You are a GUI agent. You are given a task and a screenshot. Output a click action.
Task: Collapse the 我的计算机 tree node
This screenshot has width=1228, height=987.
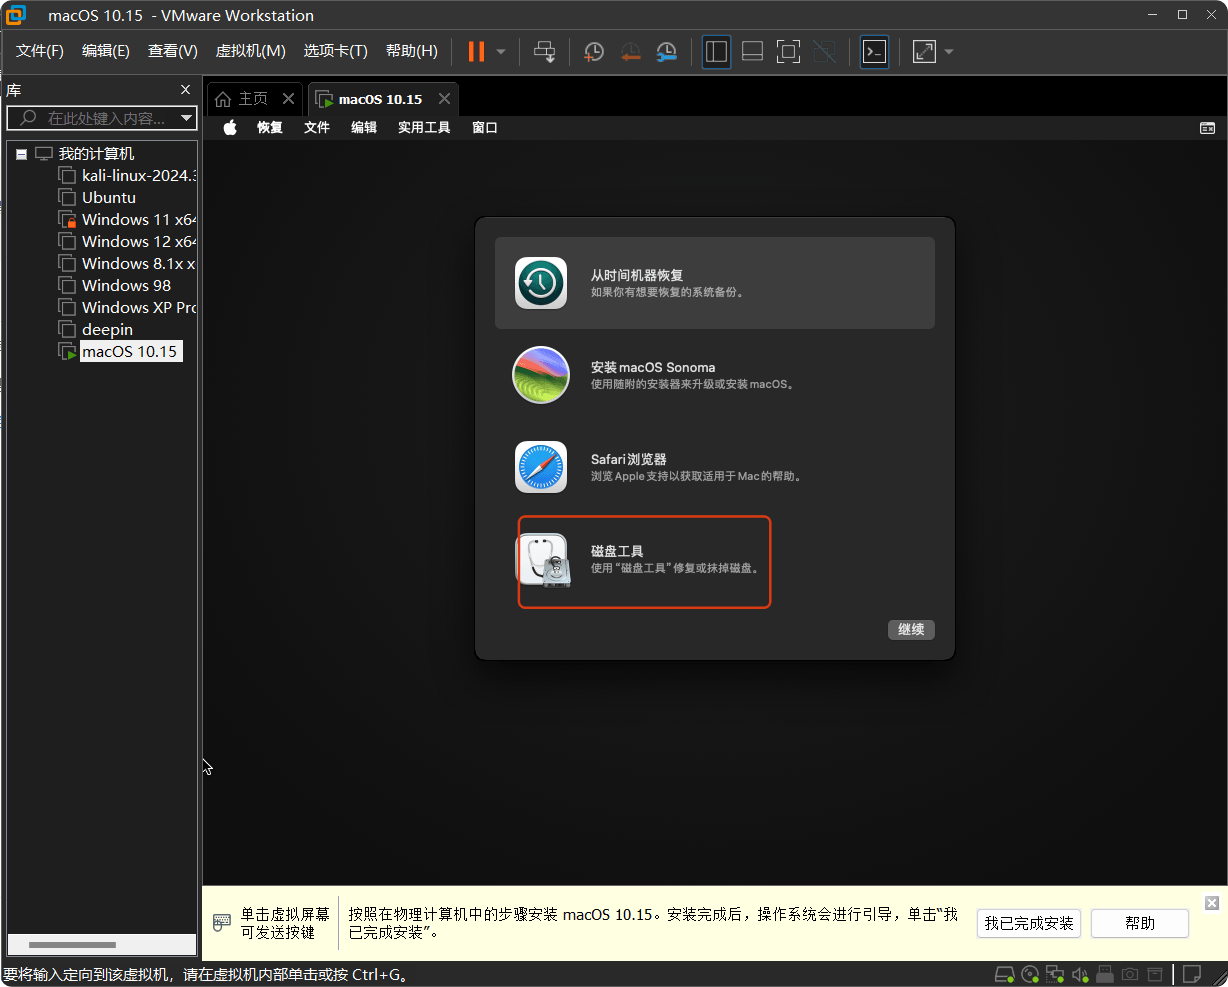(21, 153)
